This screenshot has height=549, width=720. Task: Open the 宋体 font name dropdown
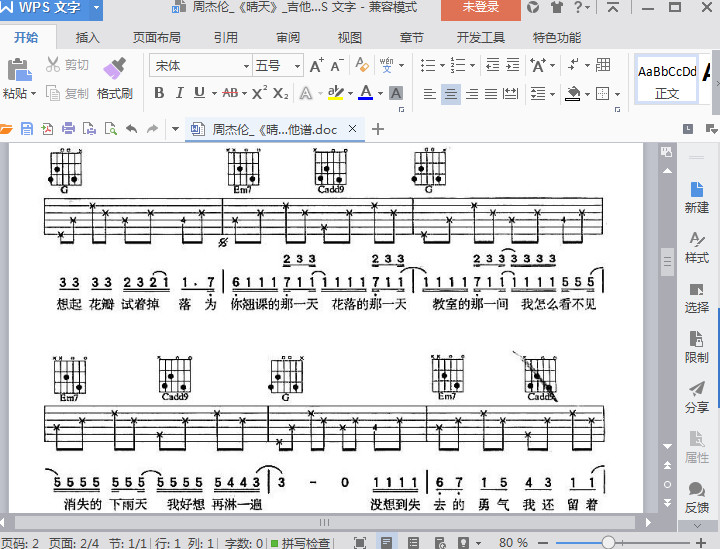pos(246,66)
